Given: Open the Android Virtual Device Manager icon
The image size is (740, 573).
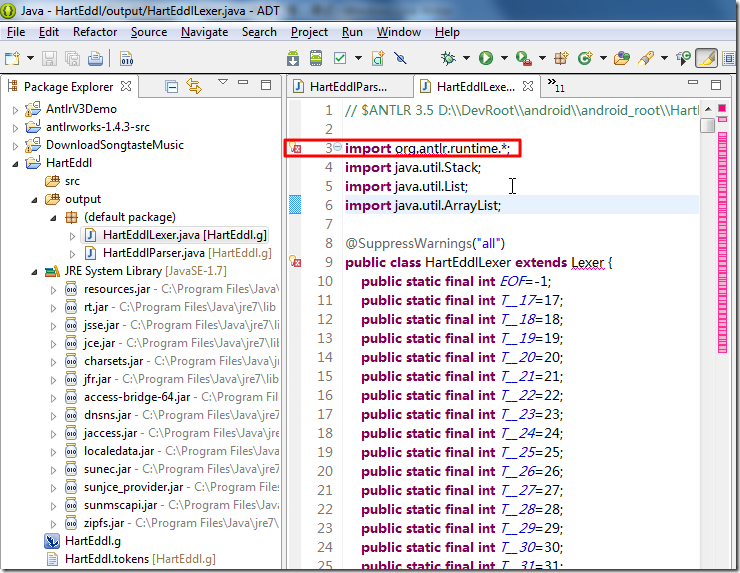Looking at the screenshot, I should [x=316, y=59].
